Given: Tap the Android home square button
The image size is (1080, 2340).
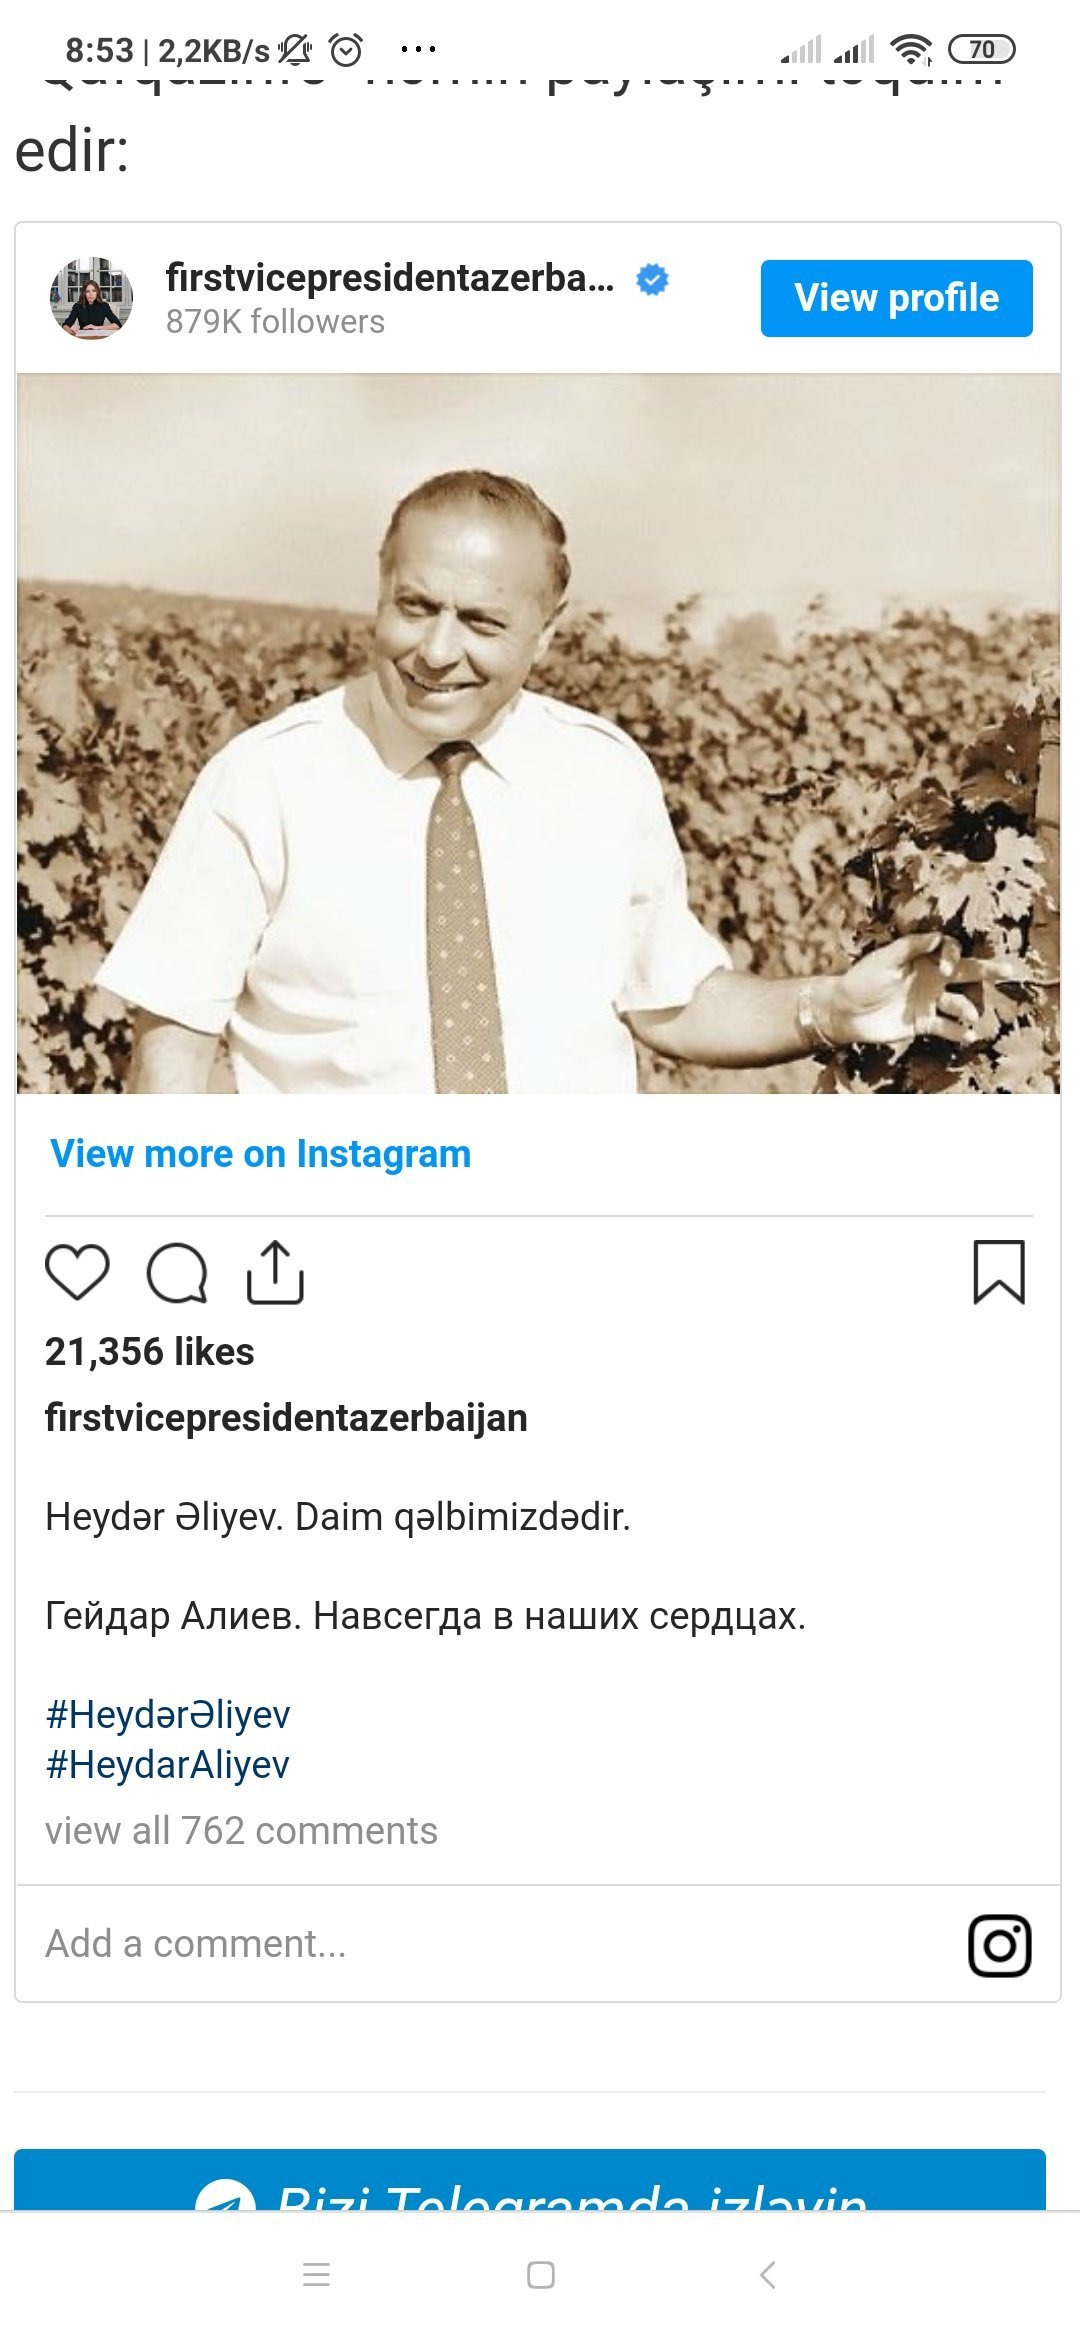Looking at the screenshot, I should coord(540,2275).
